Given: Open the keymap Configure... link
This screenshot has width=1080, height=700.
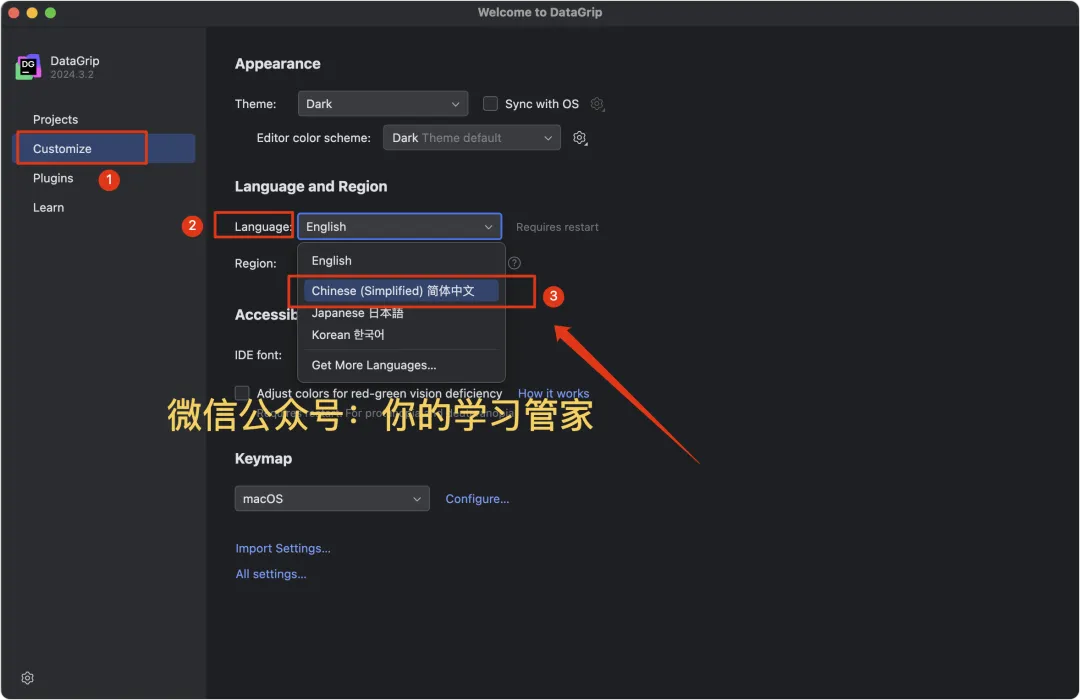Looking at the screenshot, I should (x=477, y=499).
